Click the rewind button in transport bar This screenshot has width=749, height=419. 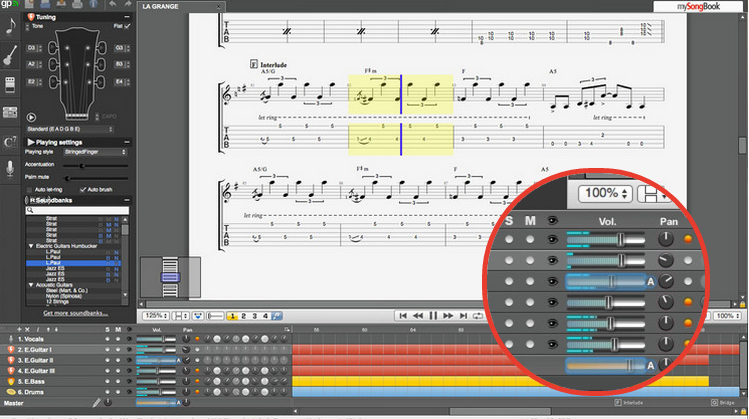[x=419, y=316]
